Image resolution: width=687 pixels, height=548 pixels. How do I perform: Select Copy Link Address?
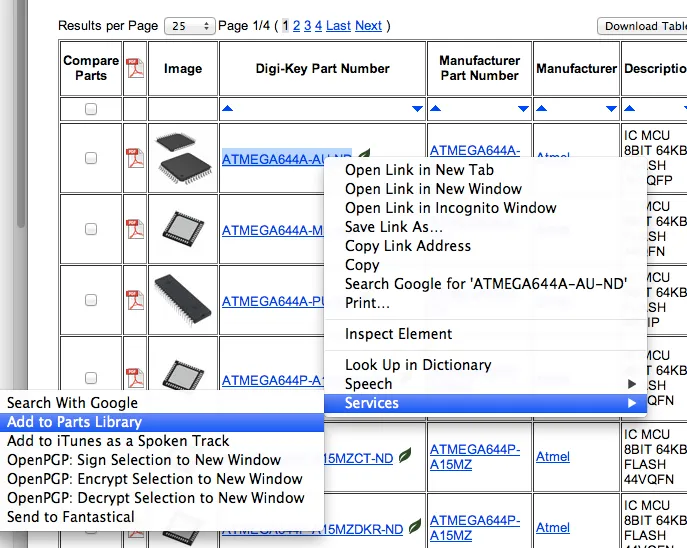(x=485, y=246)
